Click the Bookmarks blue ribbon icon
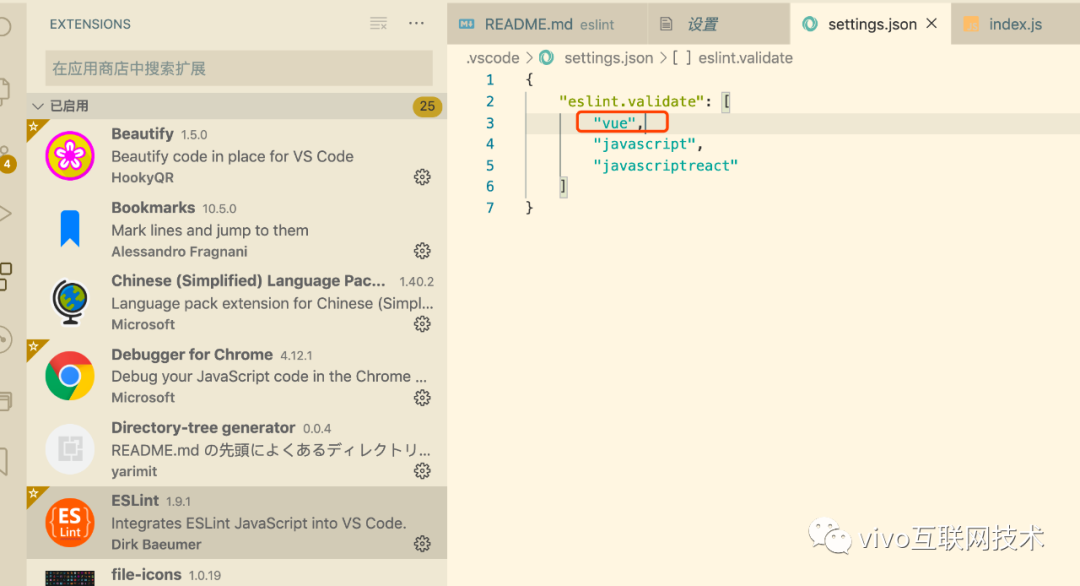The image size is (1080, 586). [70, 229]
